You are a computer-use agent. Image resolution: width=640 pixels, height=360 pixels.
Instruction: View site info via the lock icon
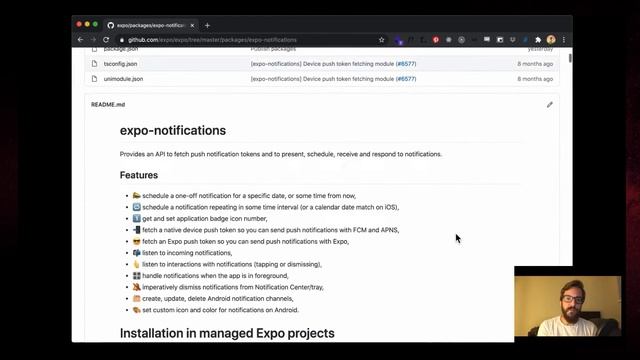click(122, 40)
